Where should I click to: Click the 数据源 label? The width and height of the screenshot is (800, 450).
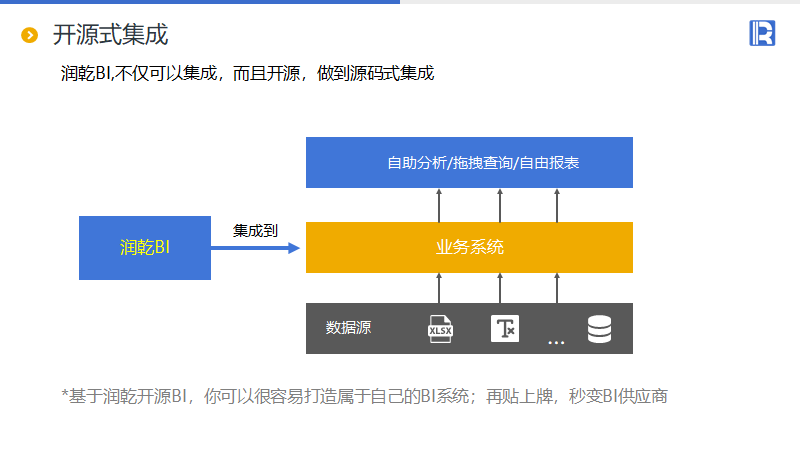click(348, 328)
